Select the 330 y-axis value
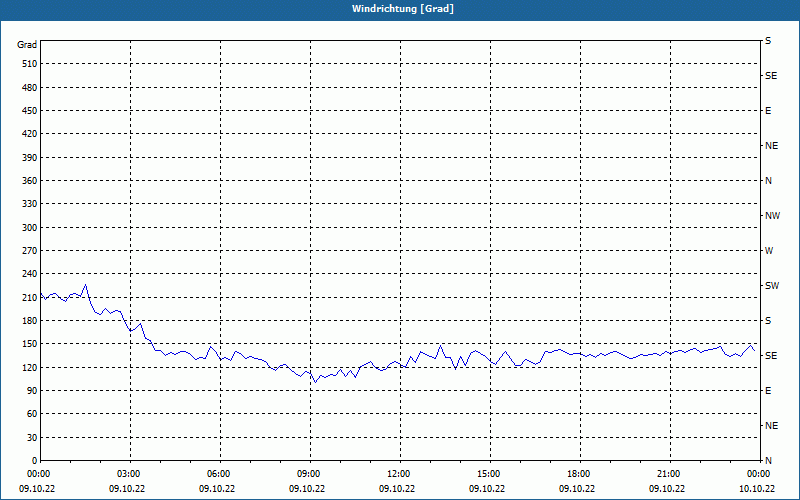This screenshot has height=500, width=800. tap(30, 204)
